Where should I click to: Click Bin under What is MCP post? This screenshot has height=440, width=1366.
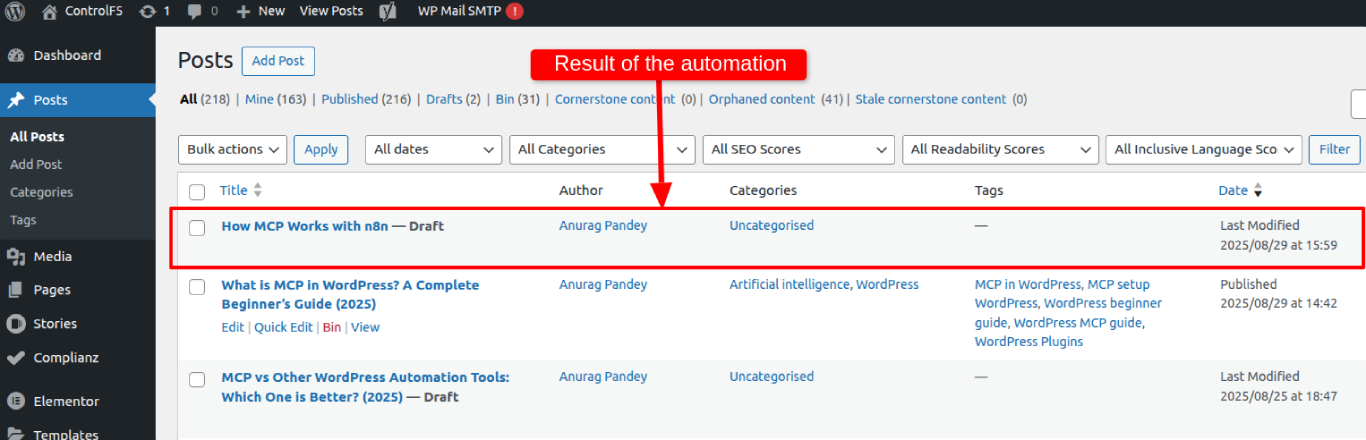pyautogui.click(x=331, y=327)
